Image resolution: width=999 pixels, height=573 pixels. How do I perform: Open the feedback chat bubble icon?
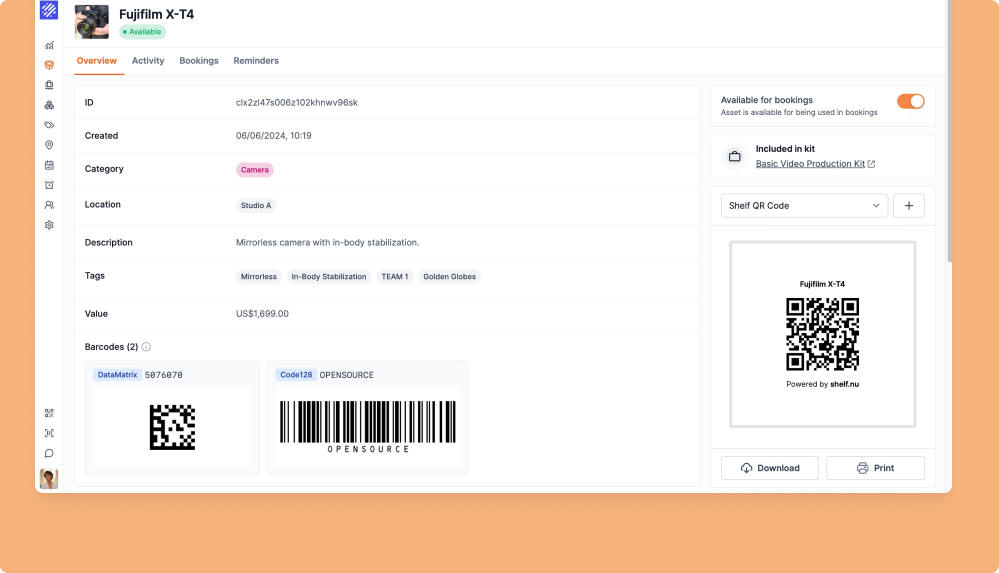click(x=49, y=453)
